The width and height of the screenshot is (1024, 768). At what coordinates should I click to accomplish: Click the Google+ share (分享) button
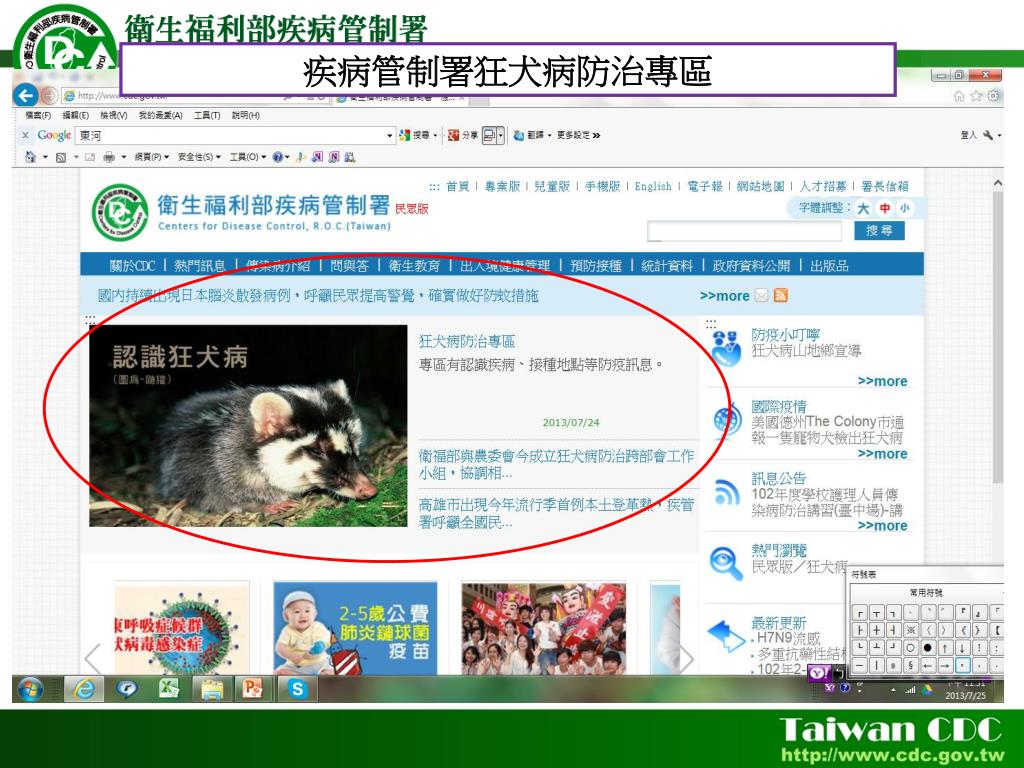tap(462, 135)
